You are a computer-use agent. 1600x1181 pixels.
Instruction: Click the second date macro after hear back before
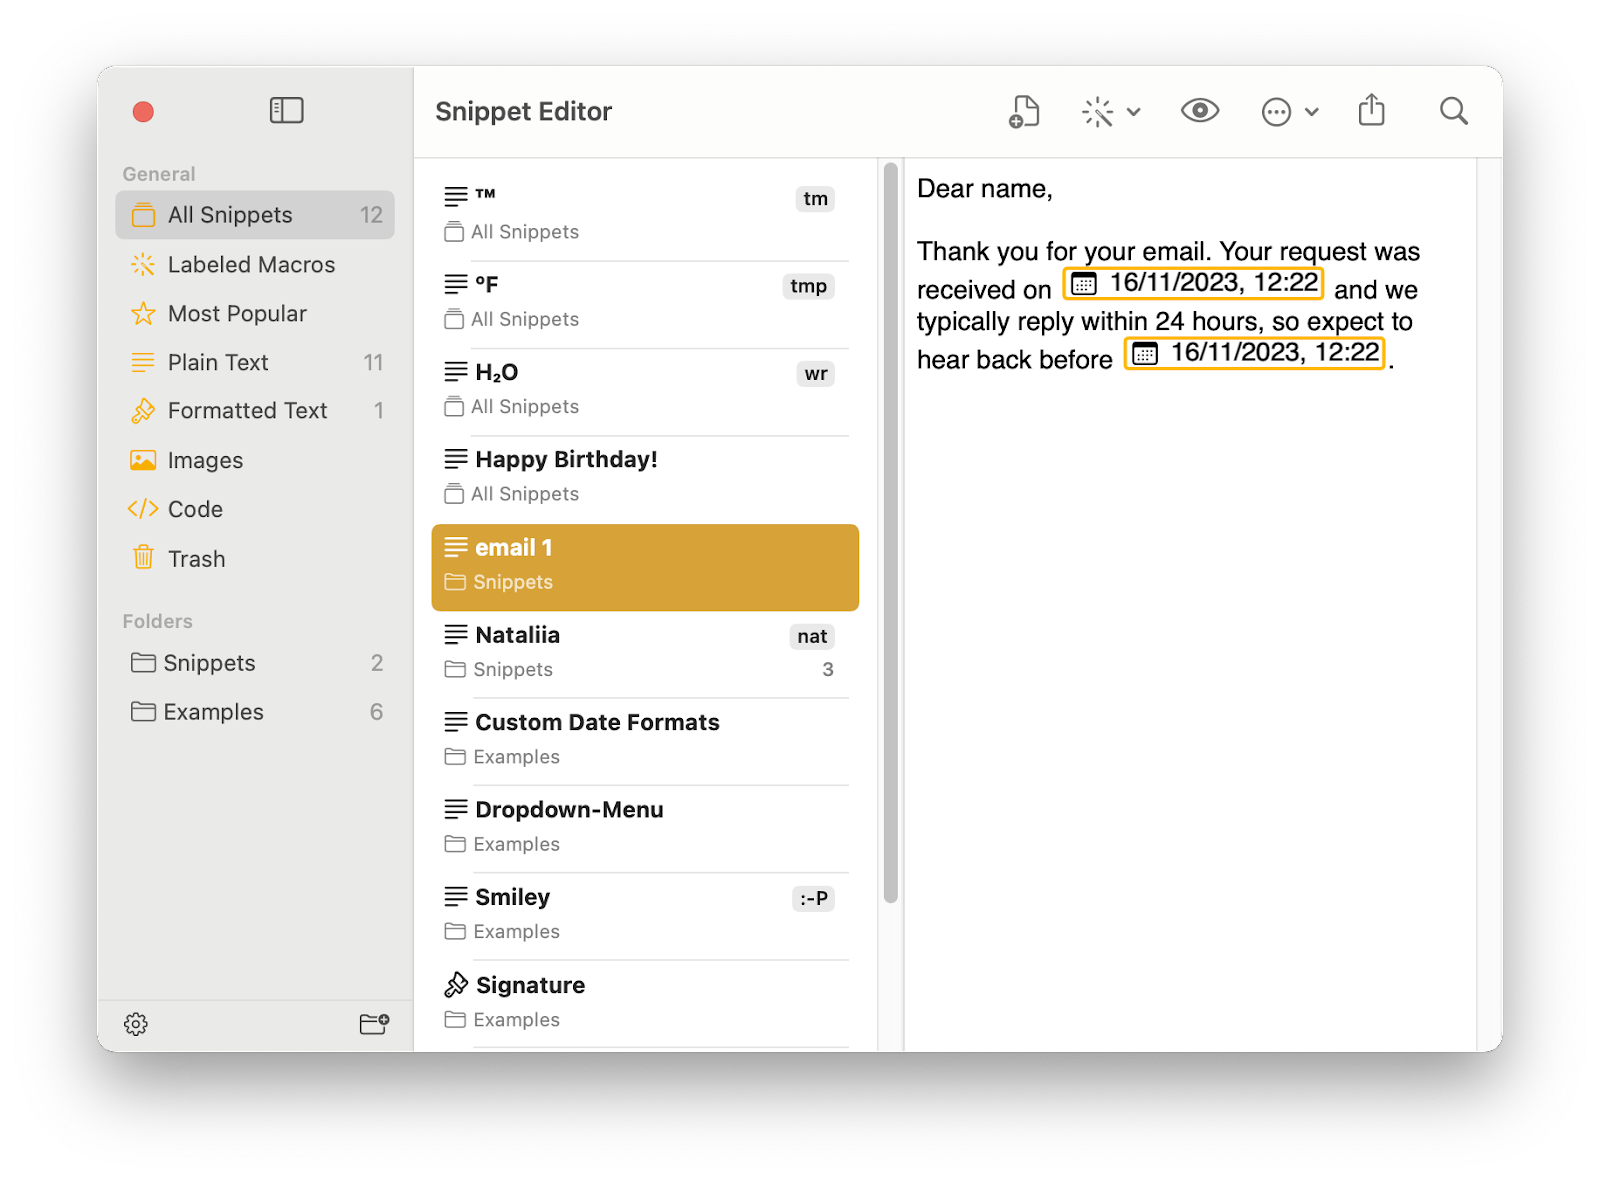click(1255, 353)
